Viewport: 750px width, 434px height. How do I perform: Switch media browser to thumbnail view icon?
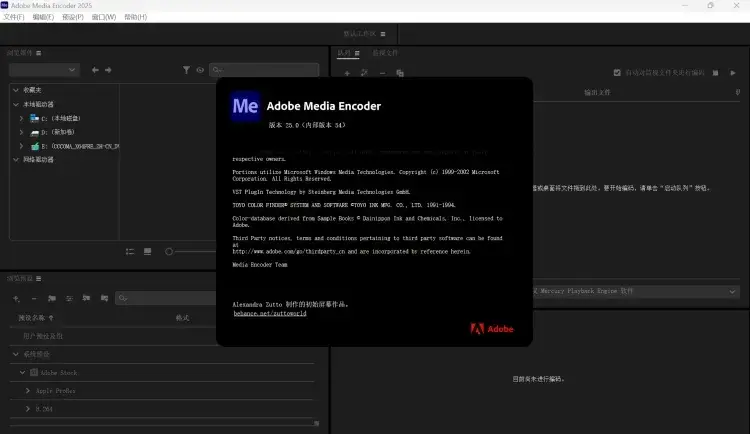coord(147,251)
